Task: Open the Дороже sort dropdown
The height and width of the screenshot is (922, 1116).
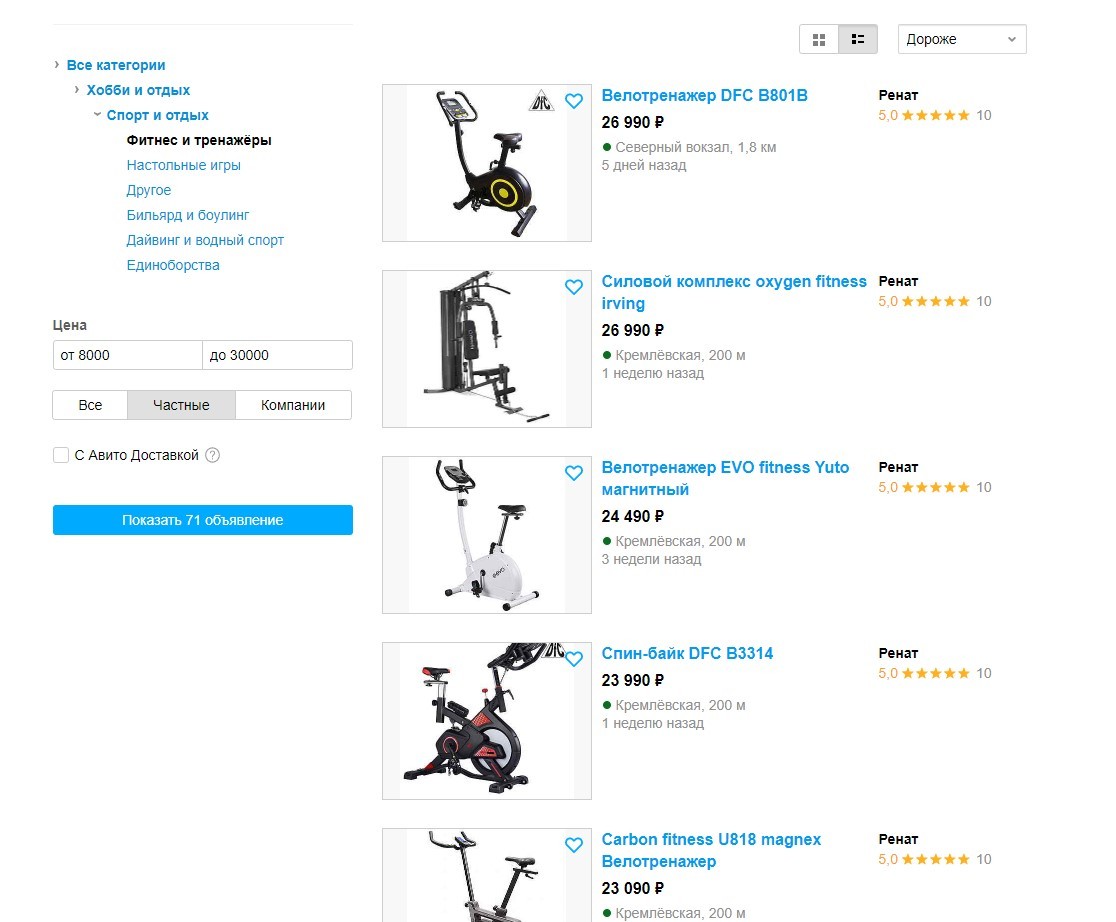Action: [962, 39]
